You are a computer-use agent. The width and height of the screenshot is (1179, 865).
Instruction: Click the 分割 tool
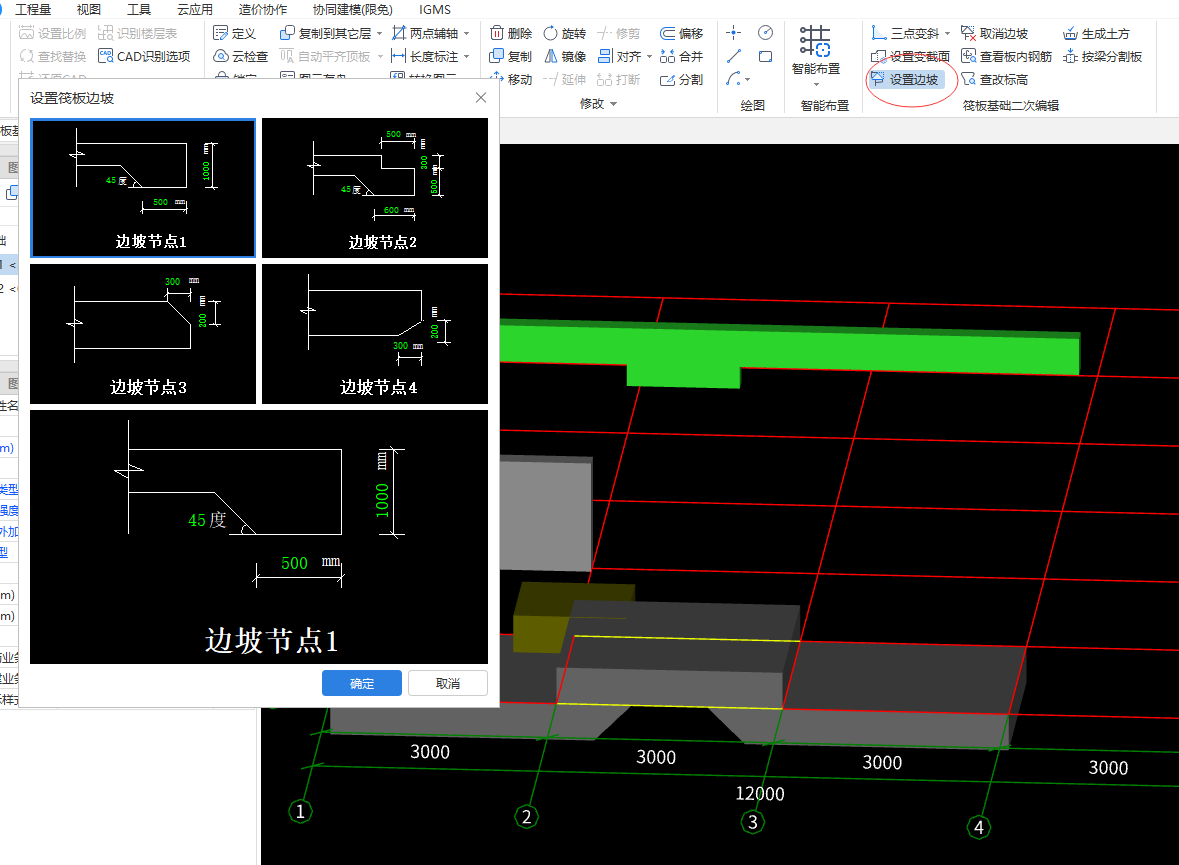point(682,79)
